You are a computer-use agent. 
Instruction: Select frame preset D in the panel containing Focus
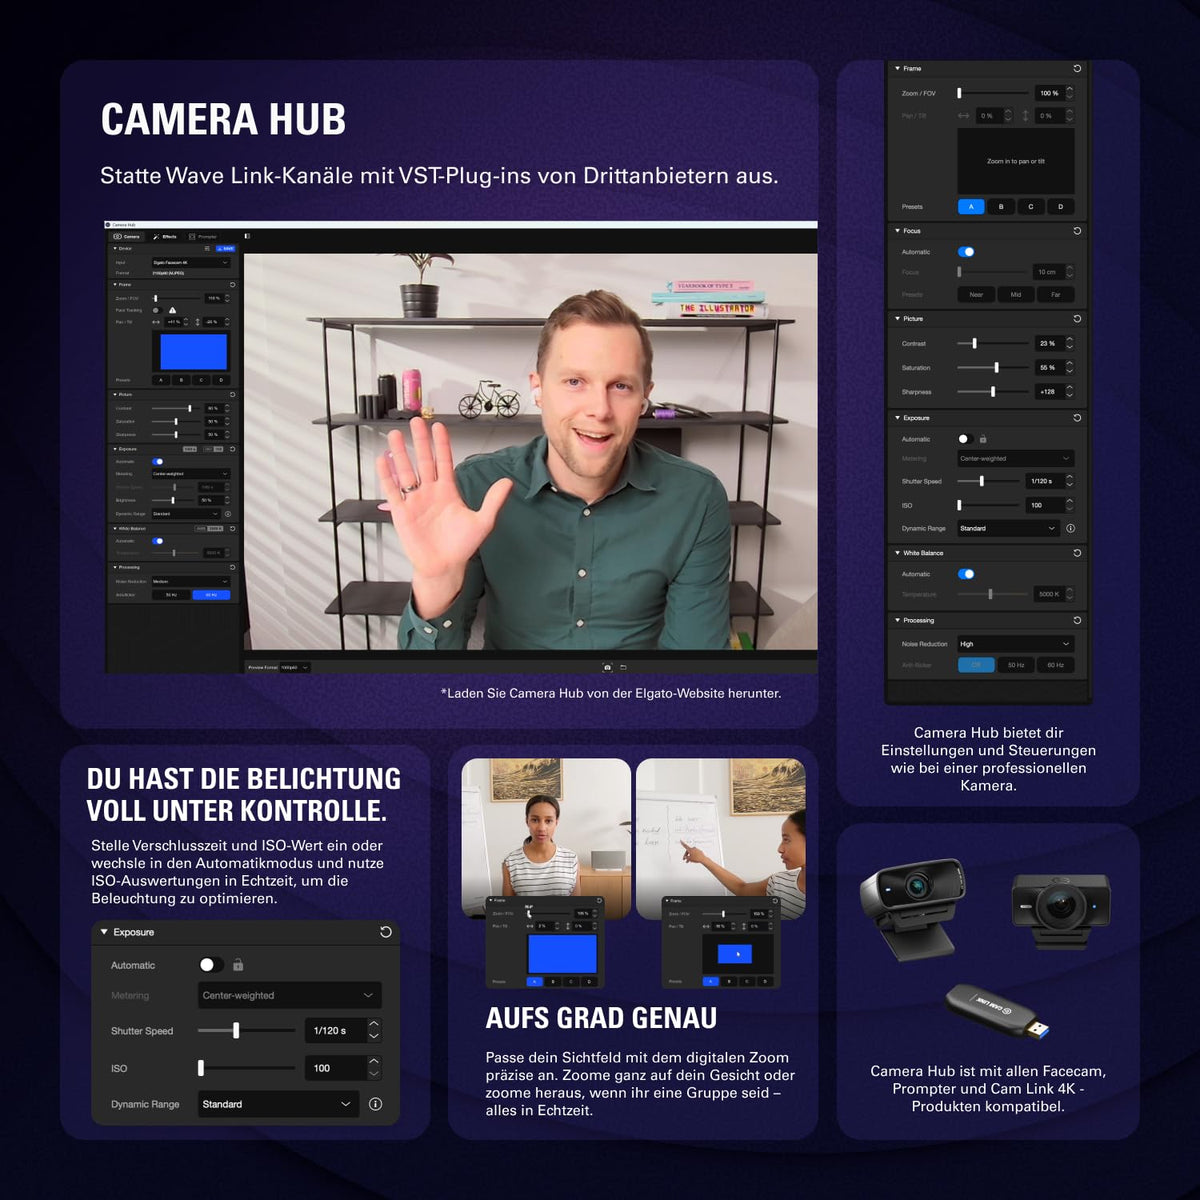[1061, 207]
